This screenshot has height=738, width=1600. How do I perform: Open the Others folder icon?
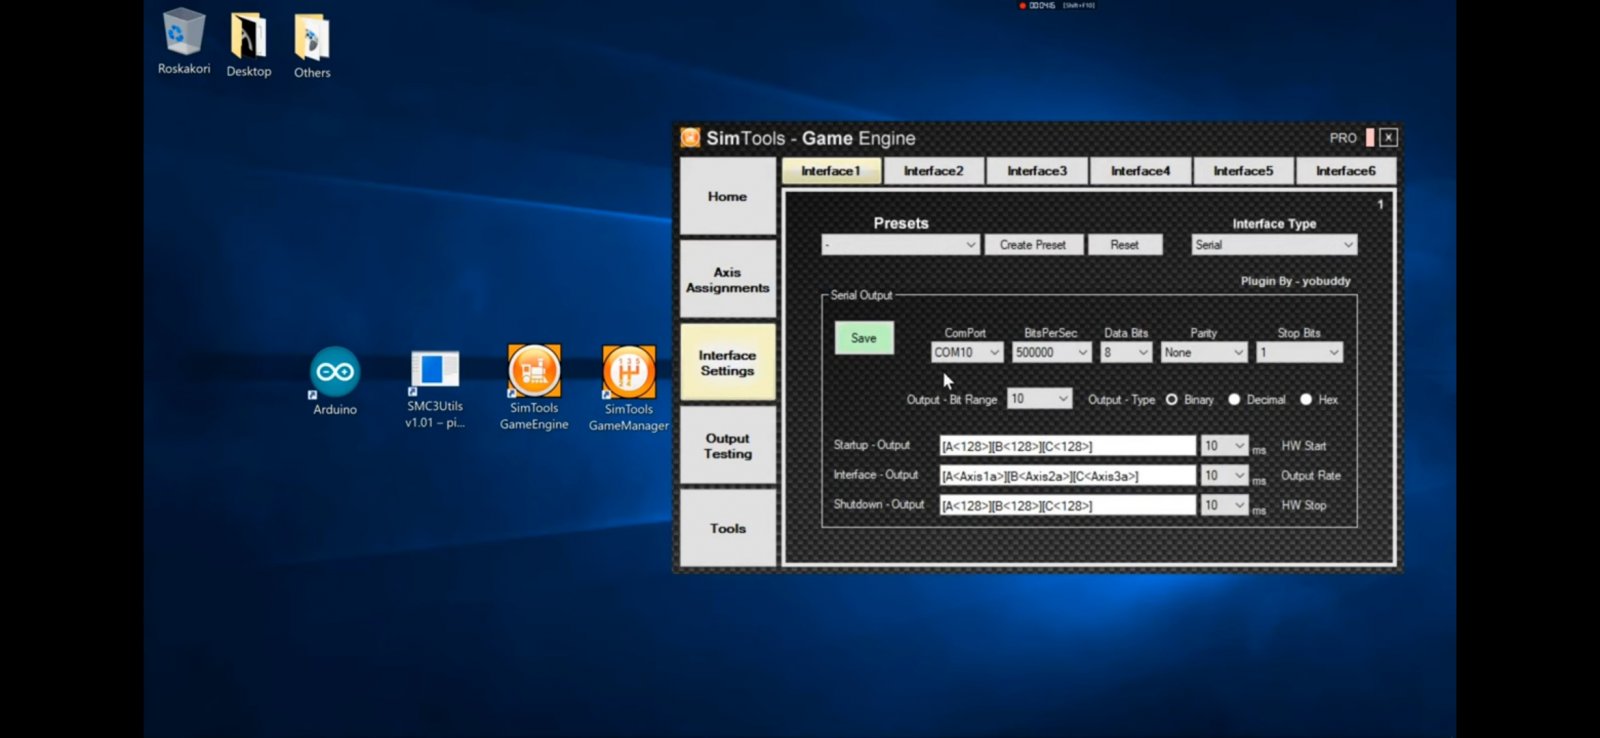tap(312, 38)
